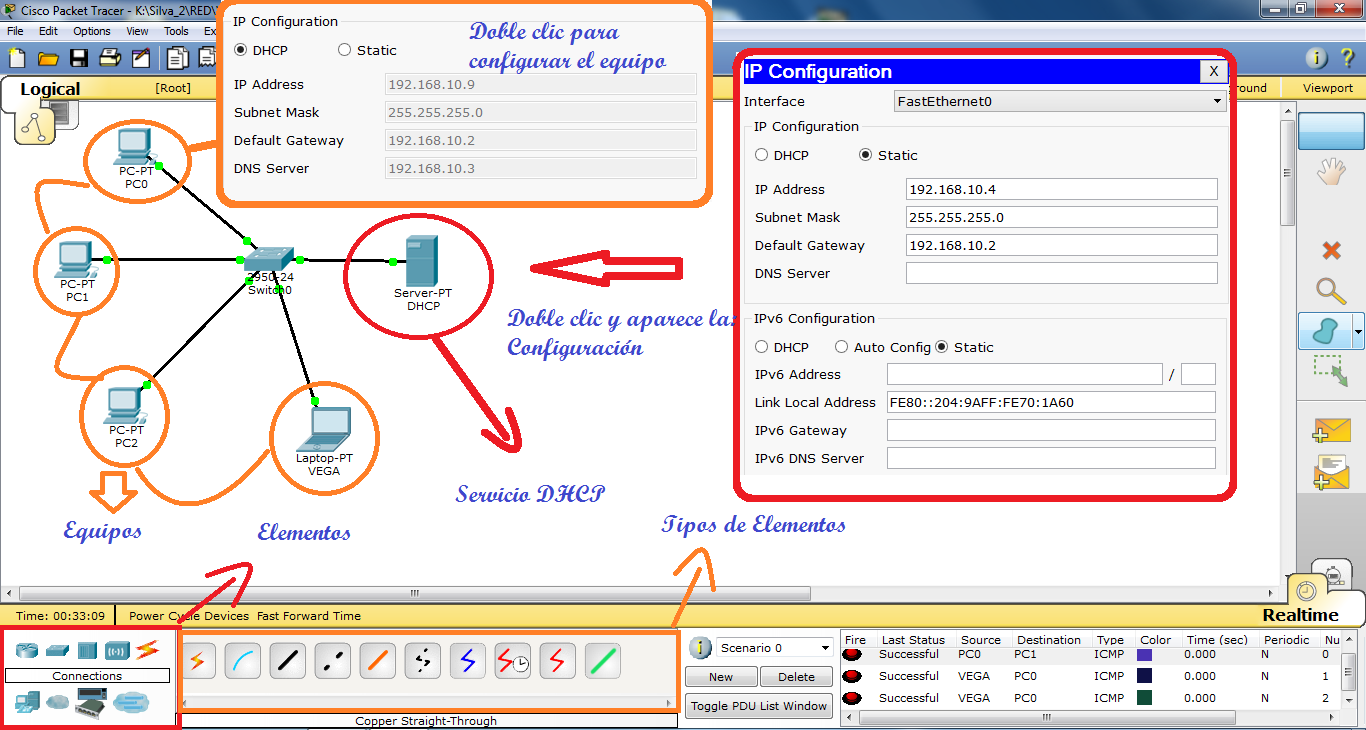Open the FastEthernet0 interface dropdown

pyautogui.click(x=1060, y=101)
